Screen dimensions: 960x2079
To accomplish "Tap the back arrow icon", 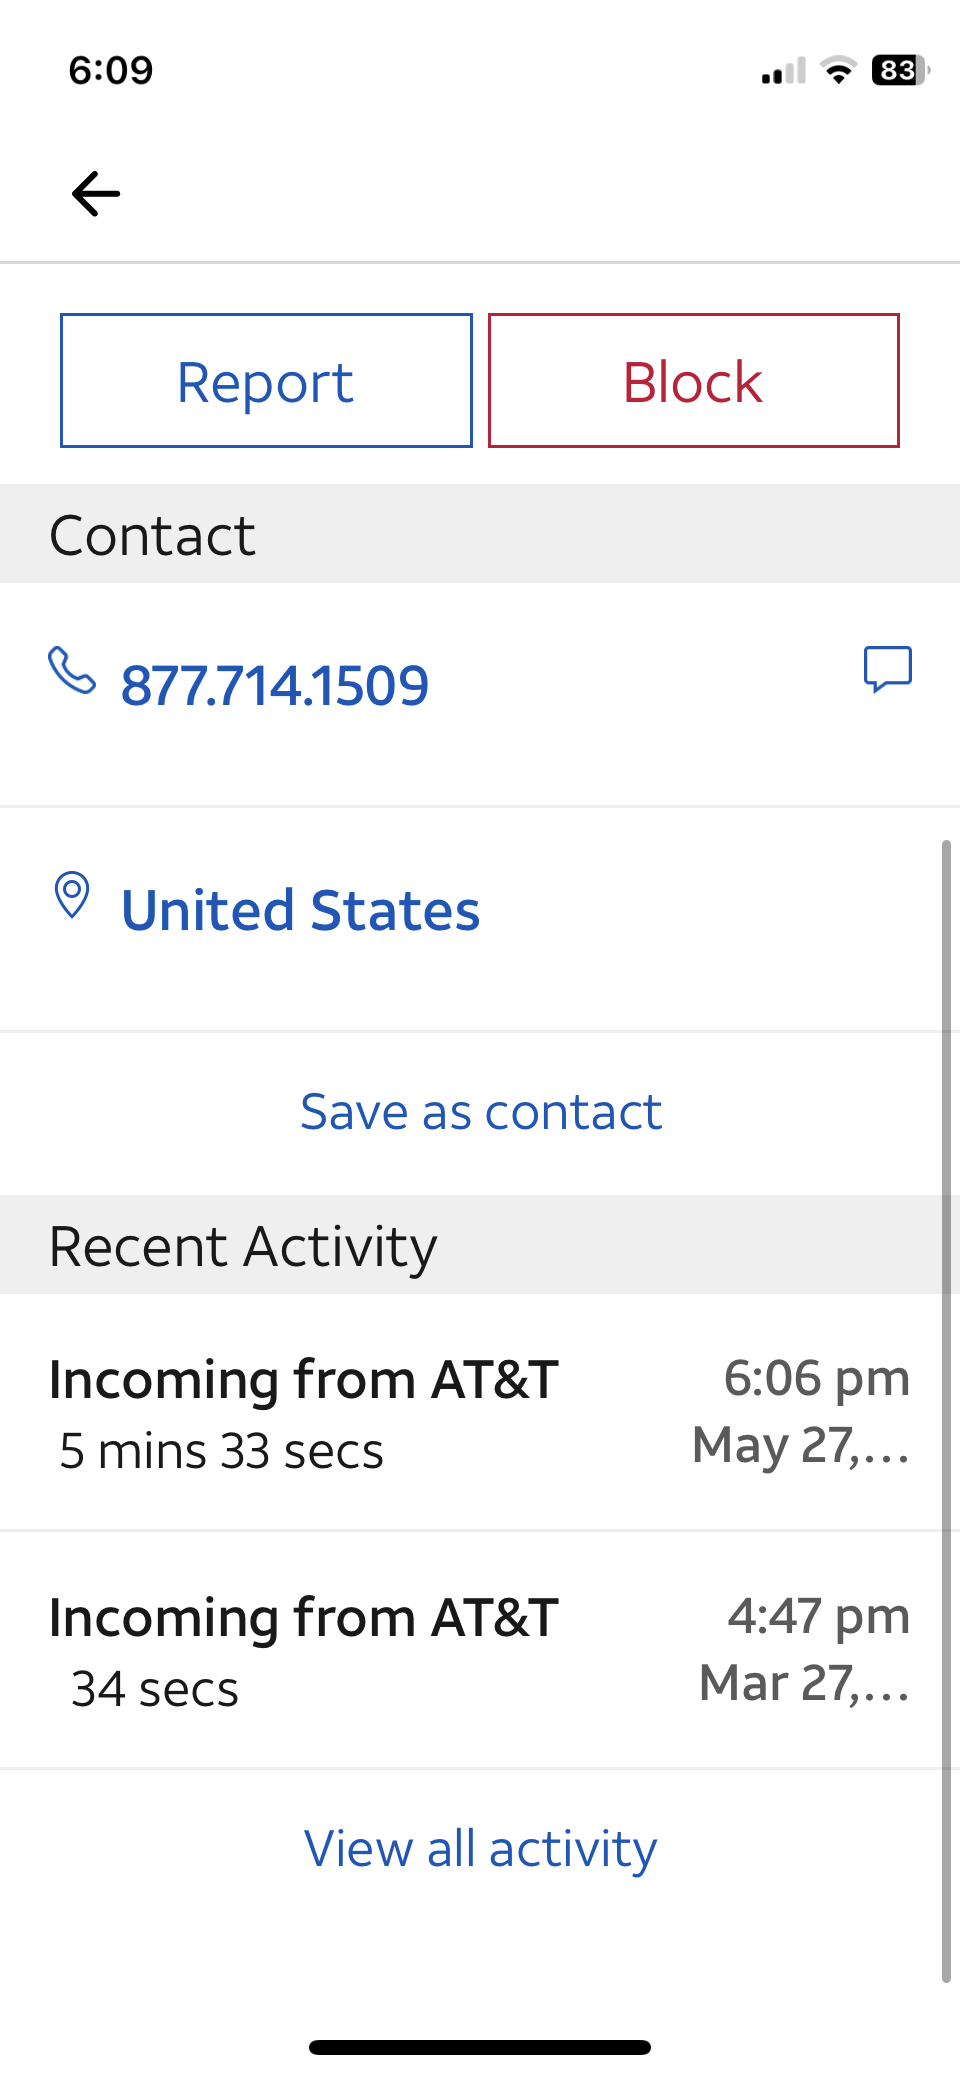I will point(96,194).
